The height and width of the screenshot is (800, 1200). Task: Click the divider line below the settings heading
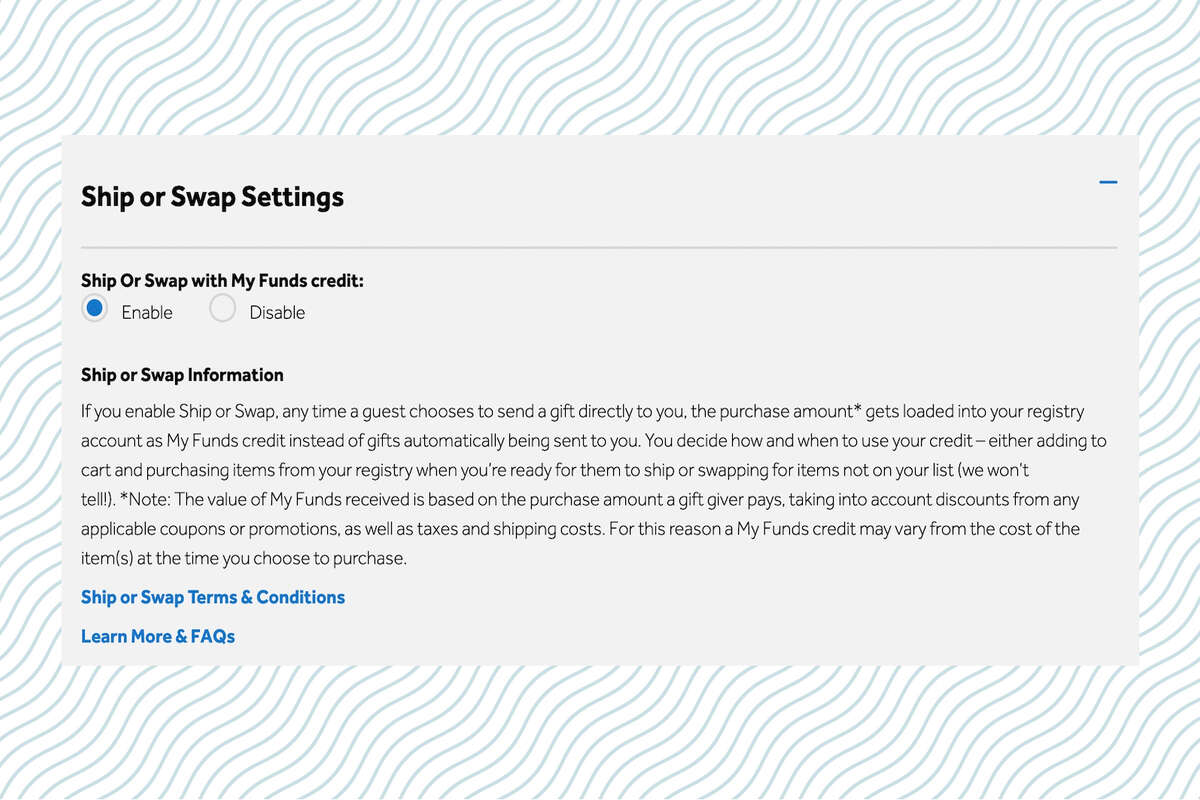pos(599,247)
